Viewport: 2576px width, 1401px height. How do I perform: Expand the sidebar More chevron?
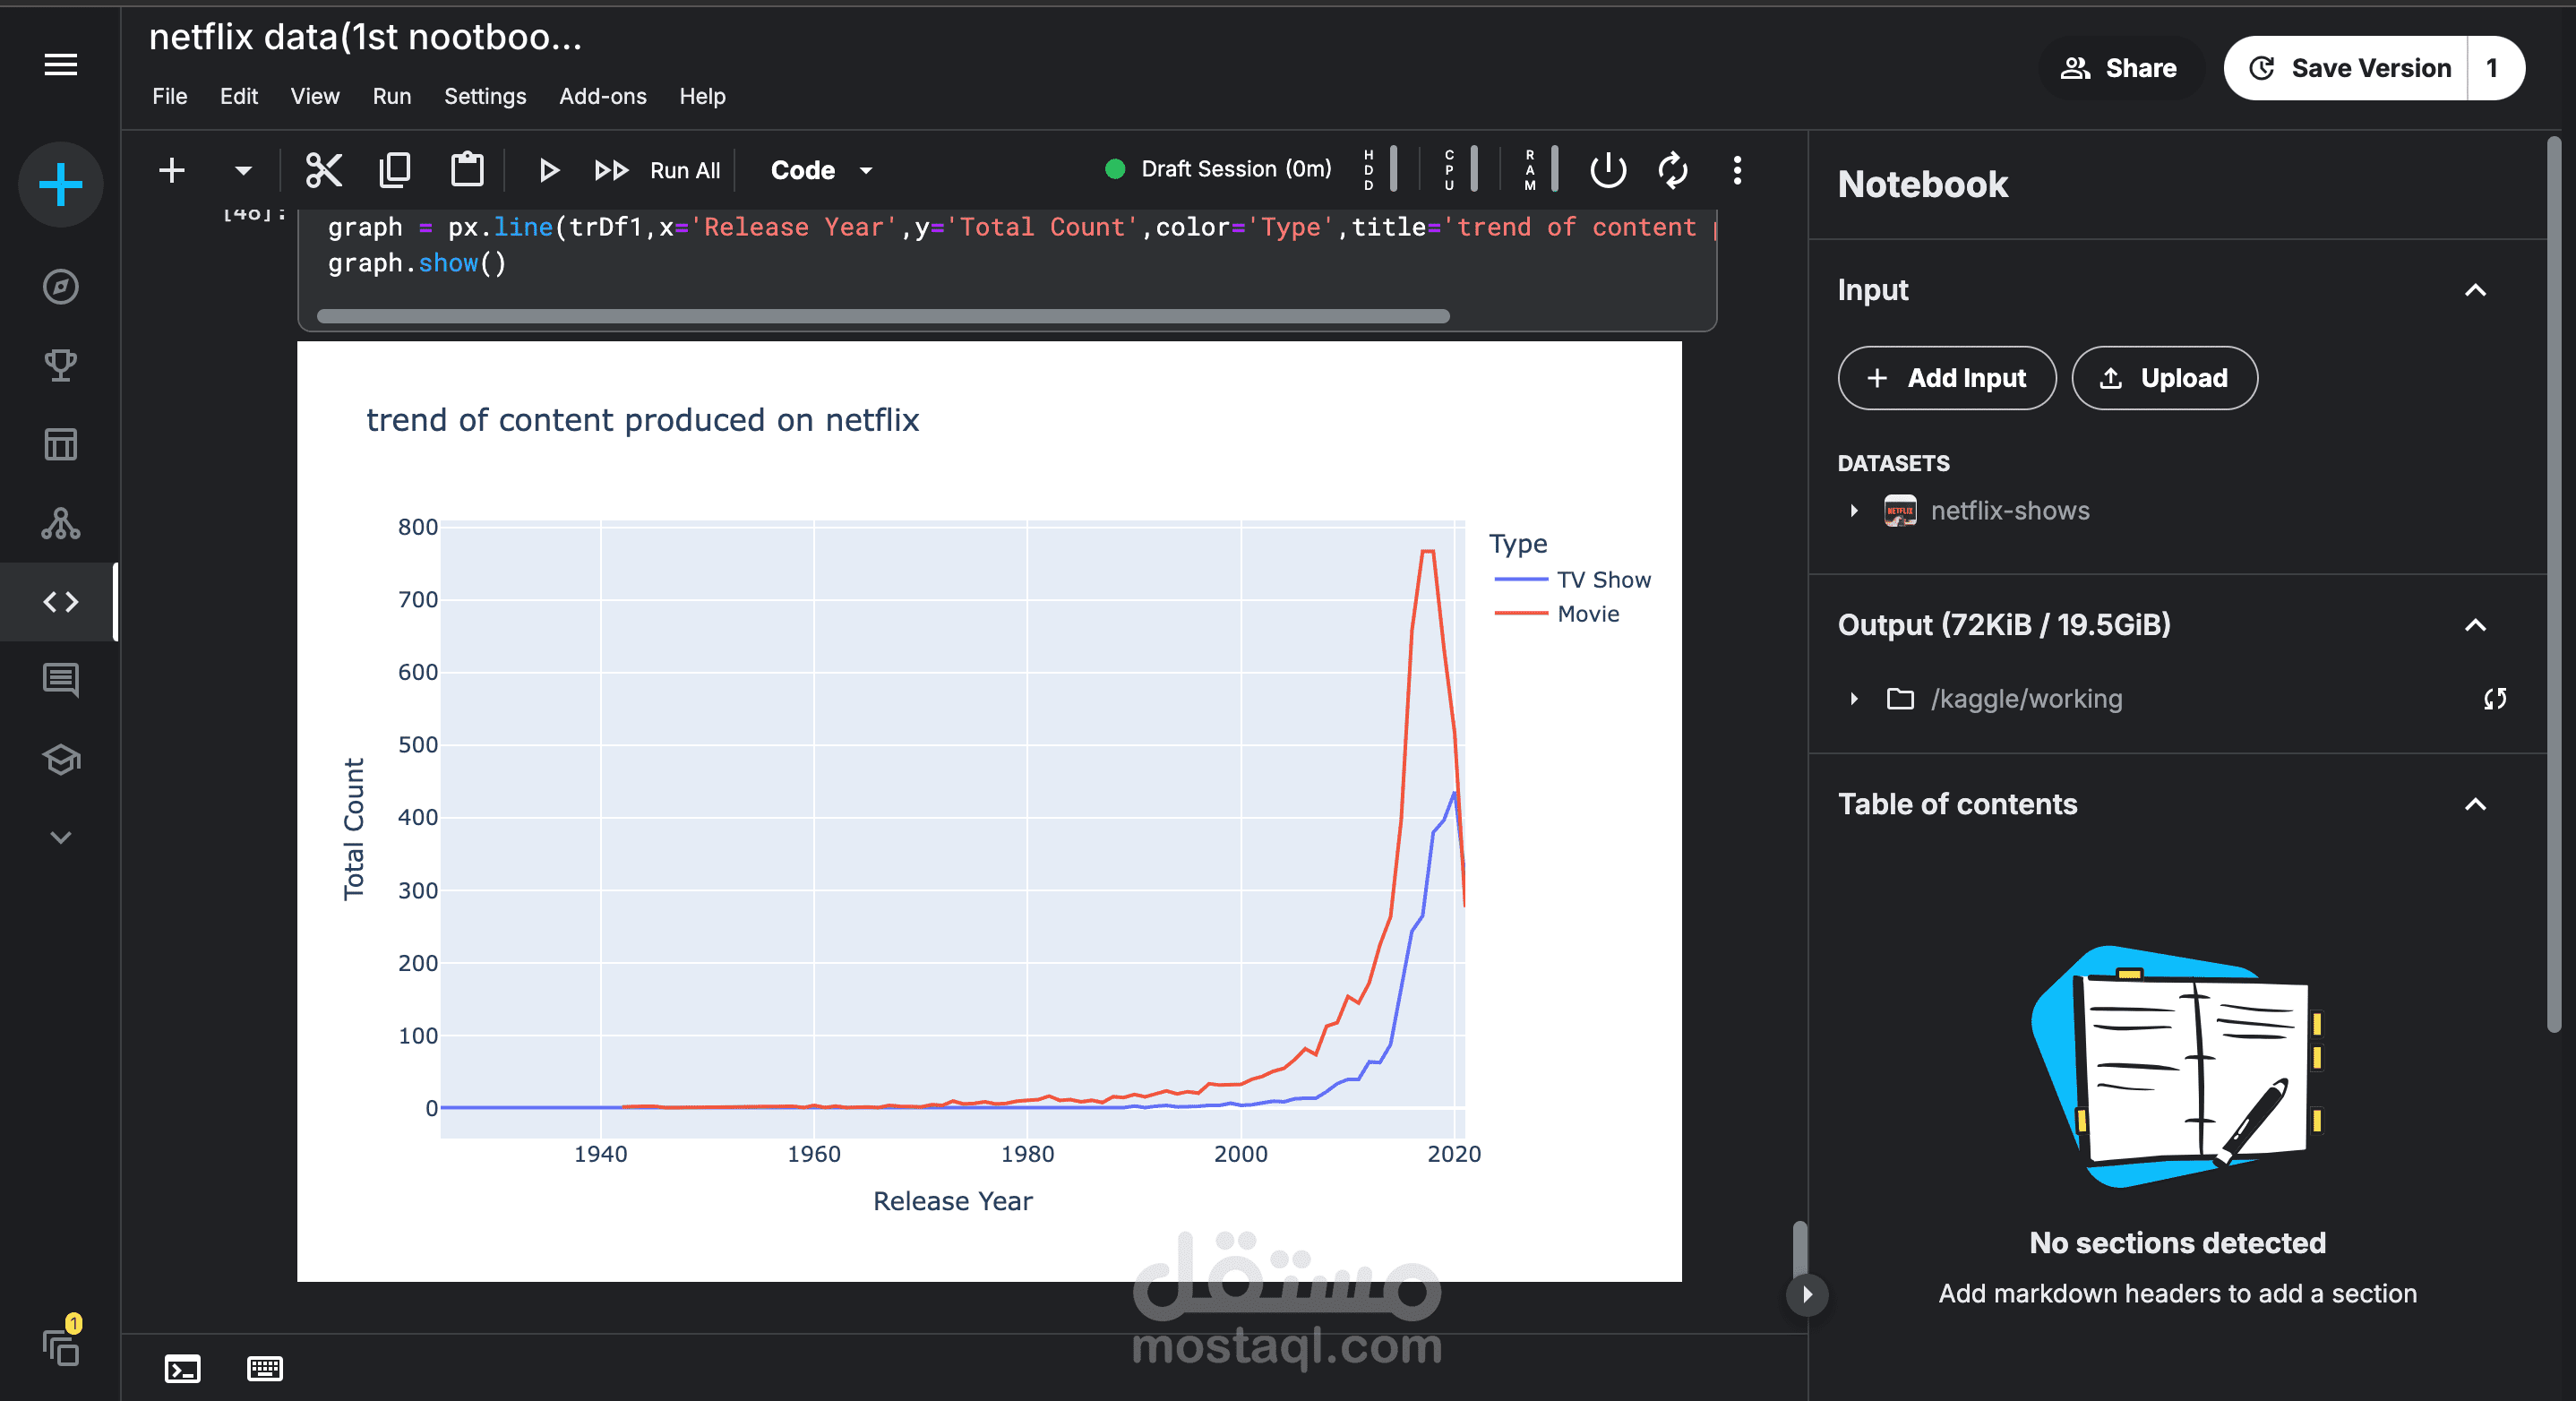pos(60,838)
